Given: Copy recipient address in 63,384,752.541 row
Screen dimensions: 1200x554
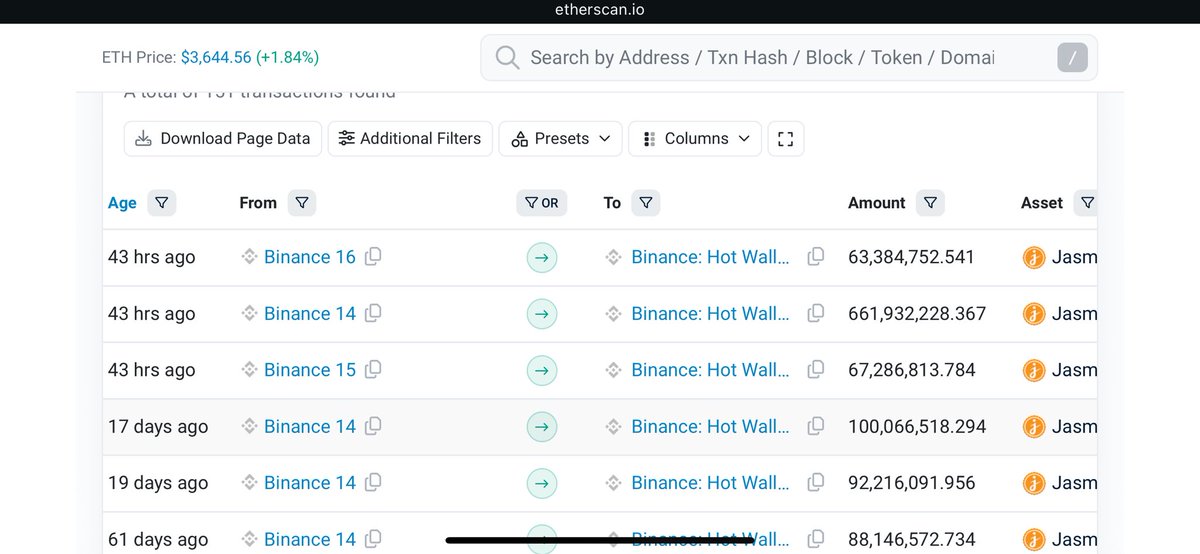Looking at the screenshot, I should [816, 257].
